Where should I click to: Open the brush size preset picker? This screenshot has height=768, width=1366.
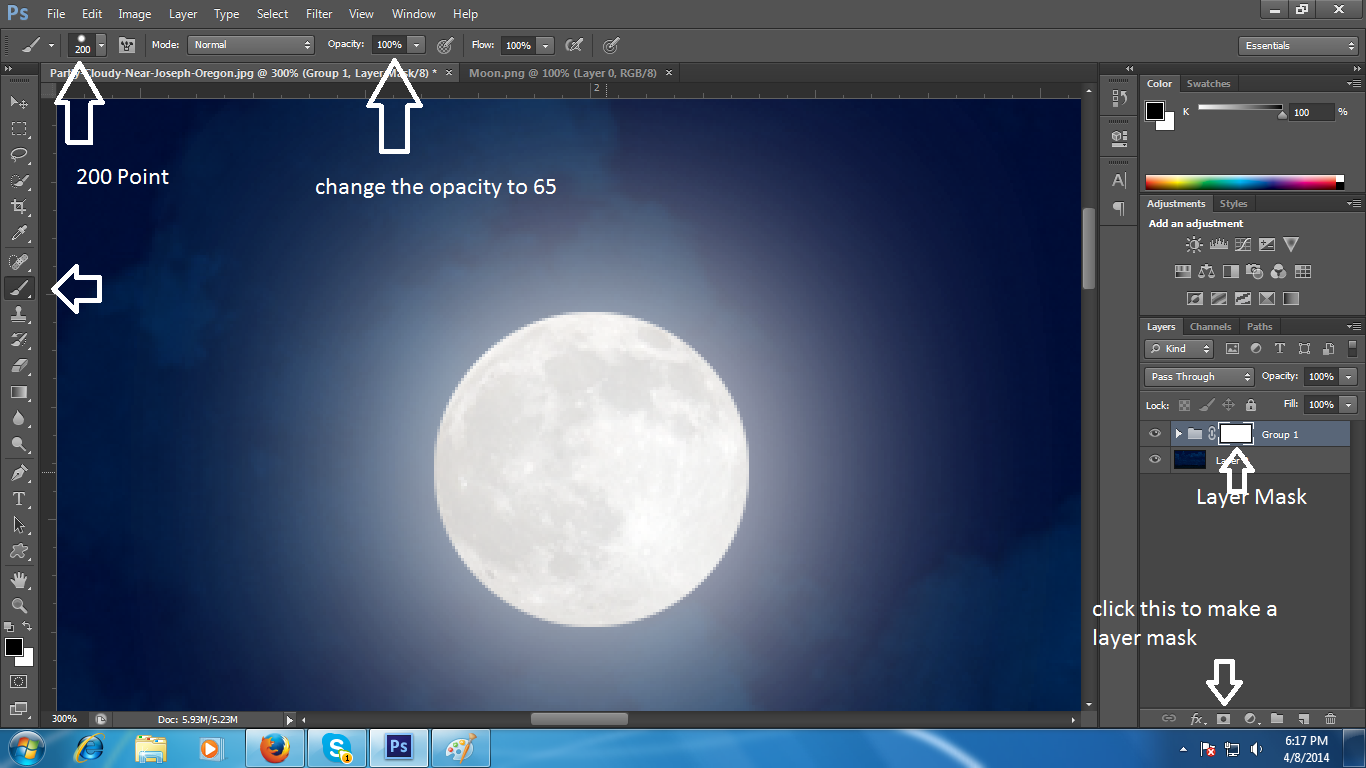point(99,45)
